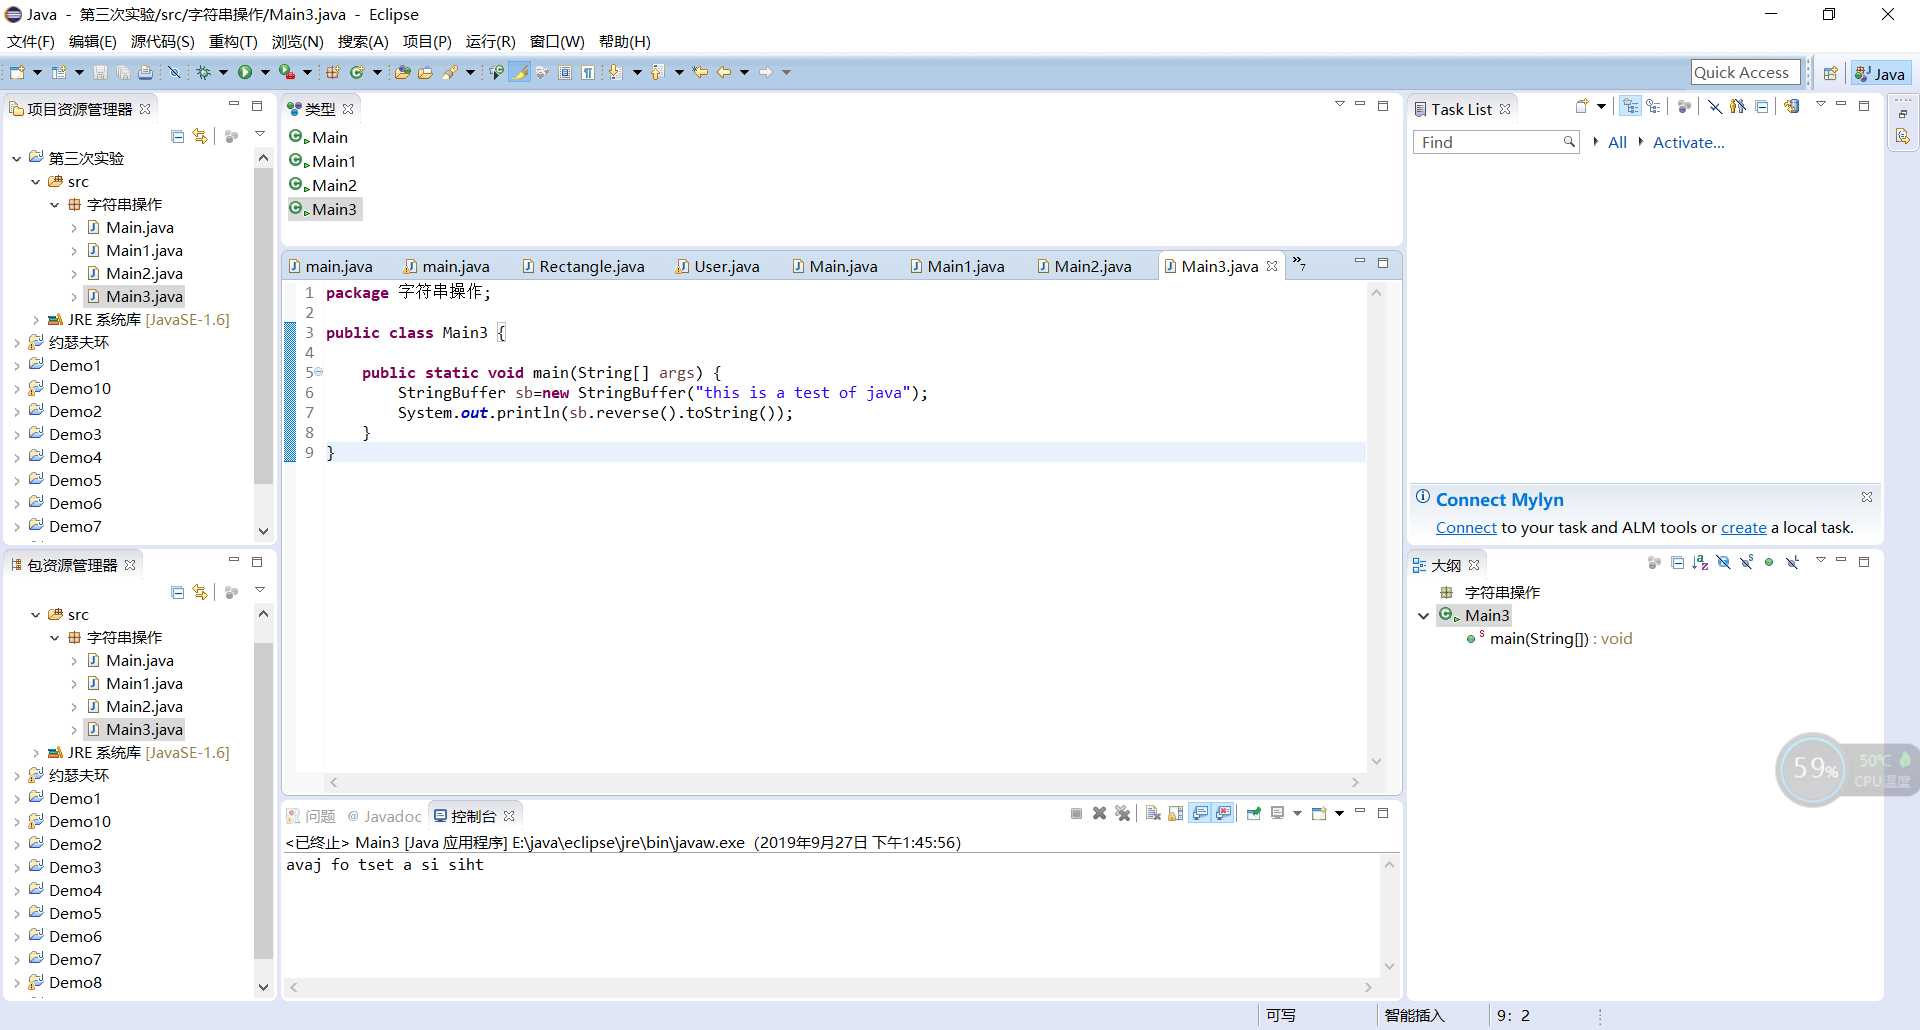
Task: Click Last Edit Location toolbar arrow
Action: coord(700,72)
